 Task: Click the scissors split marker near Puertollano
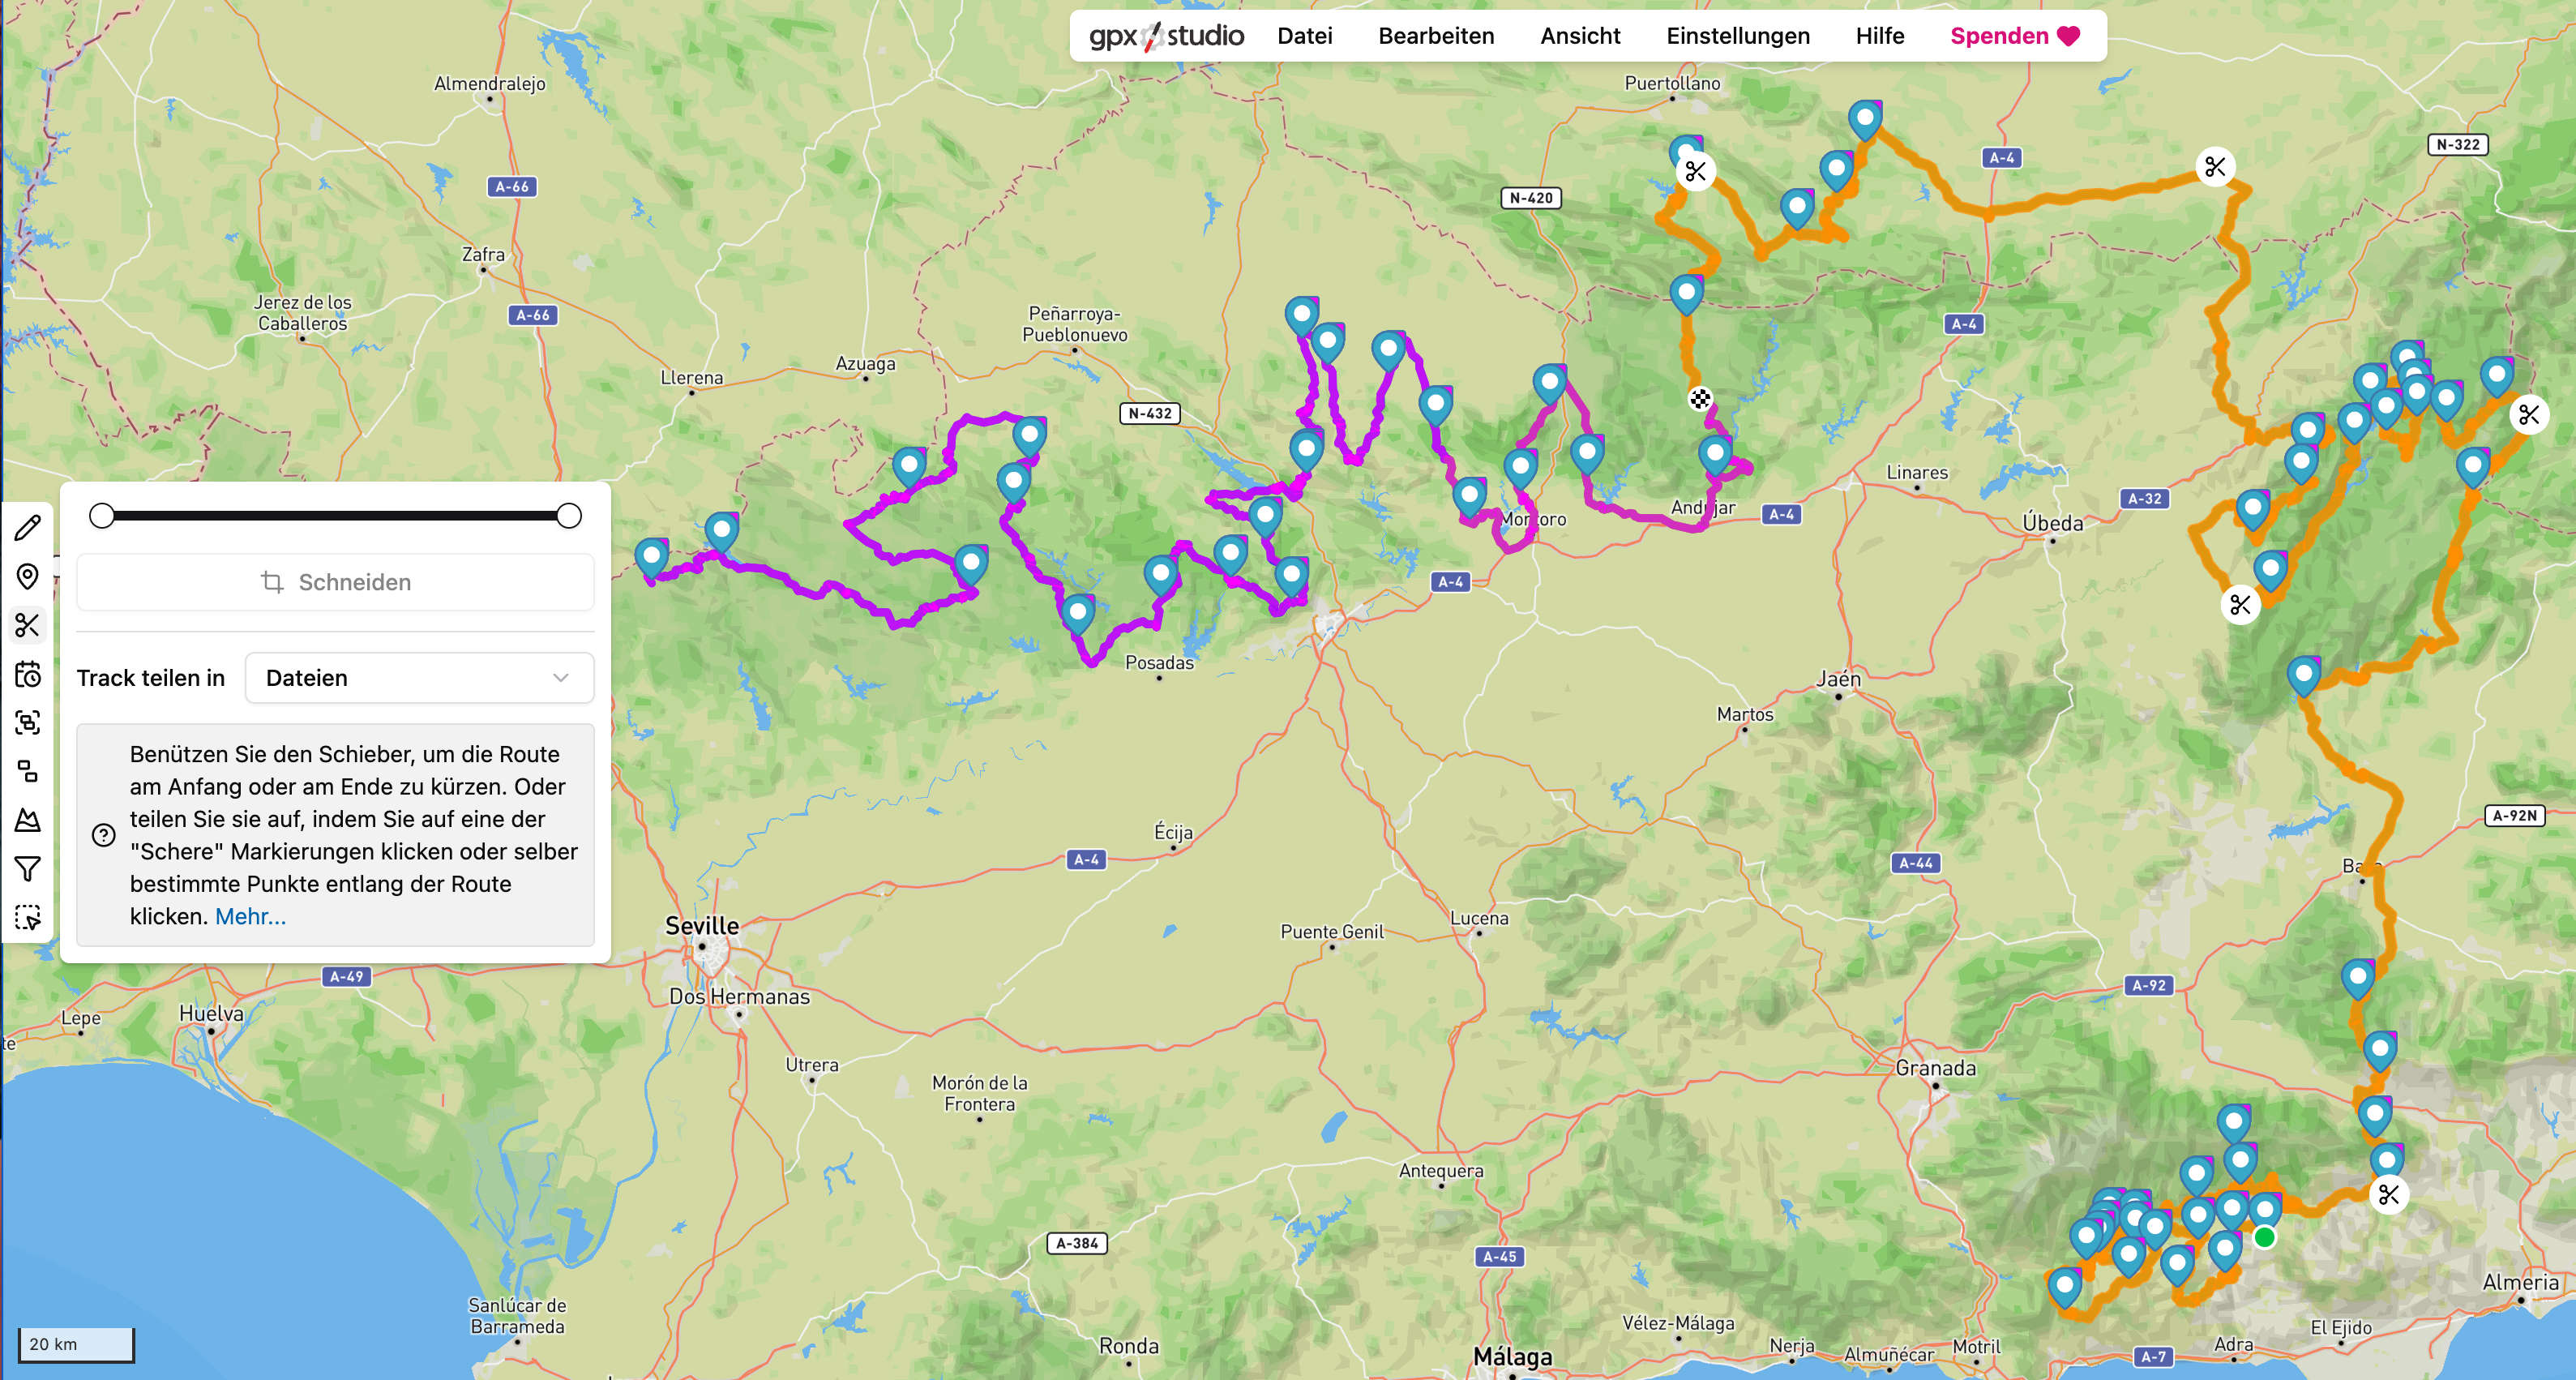click(1695, 172)
